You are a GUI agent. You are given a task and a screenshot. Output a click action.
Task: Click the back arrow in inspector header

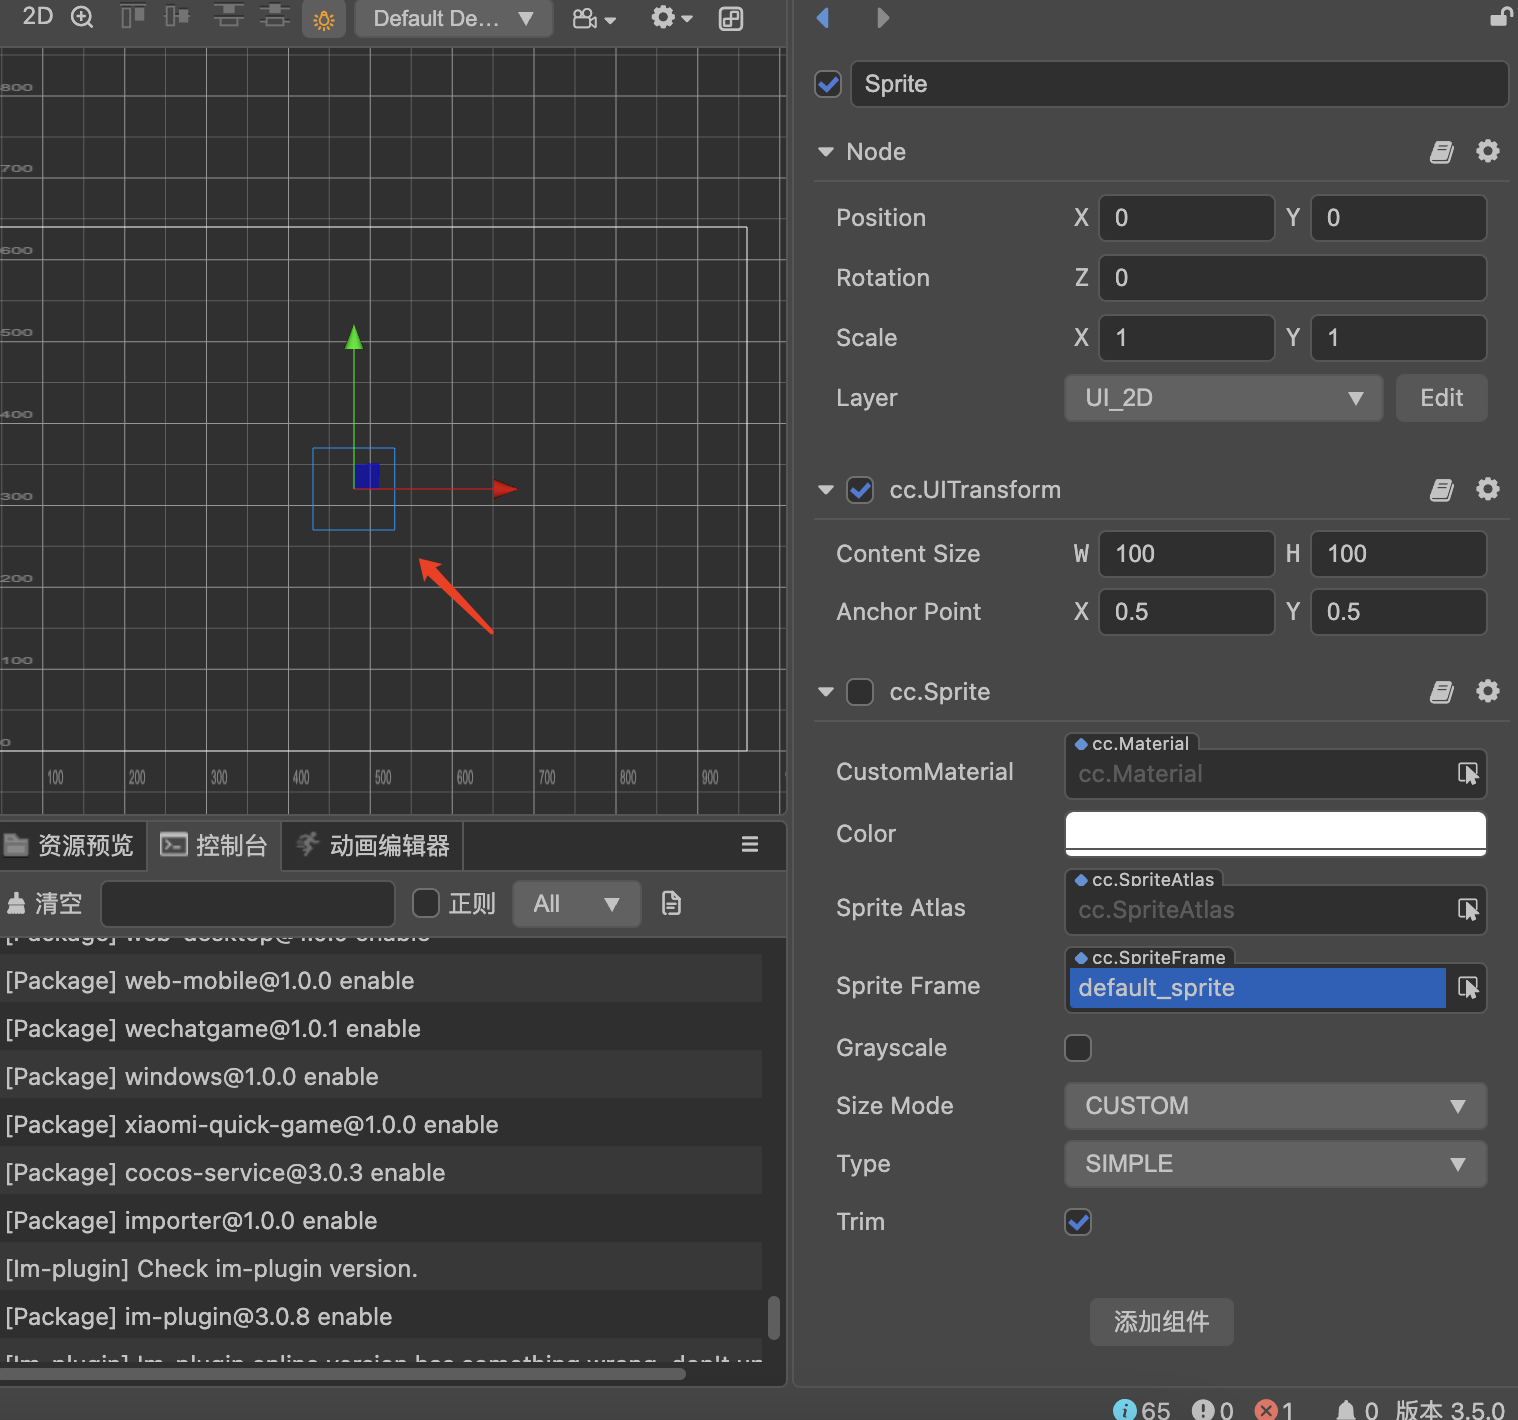[x=823, y=18]
